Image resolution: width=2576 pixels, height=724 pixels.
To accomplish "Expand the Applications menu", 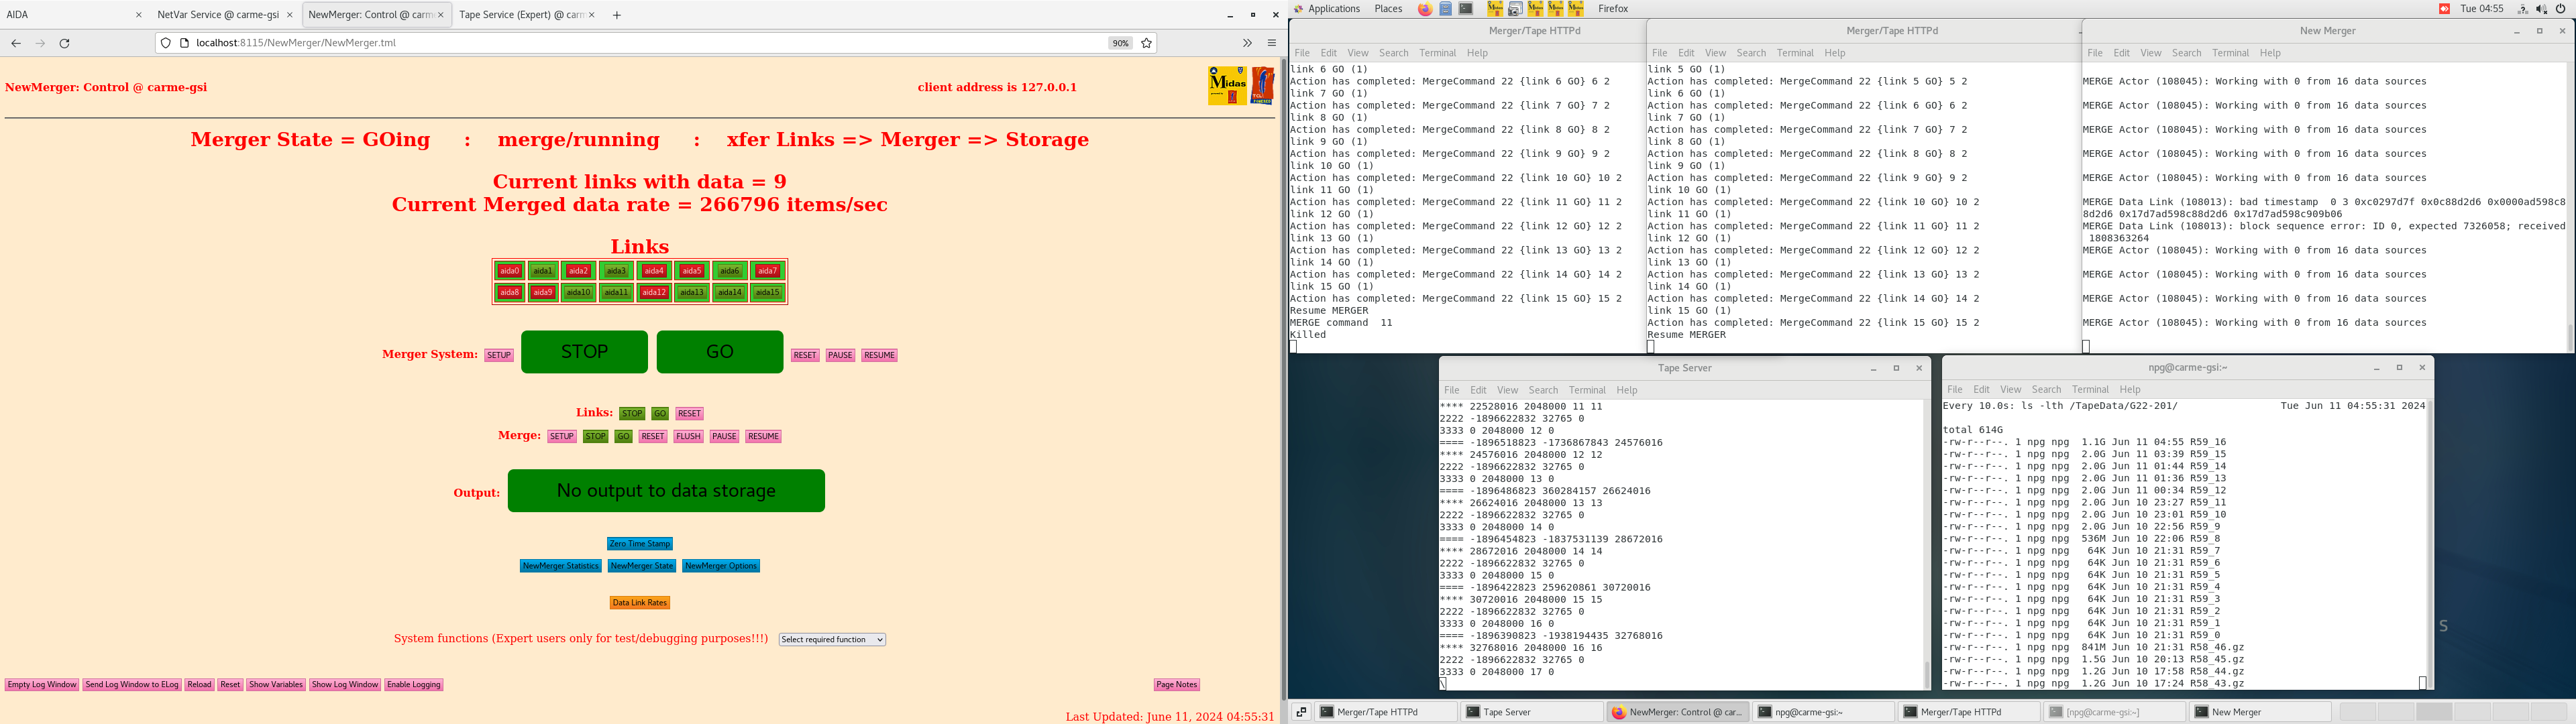I will pyautogui.click(x=1334, y=9).
